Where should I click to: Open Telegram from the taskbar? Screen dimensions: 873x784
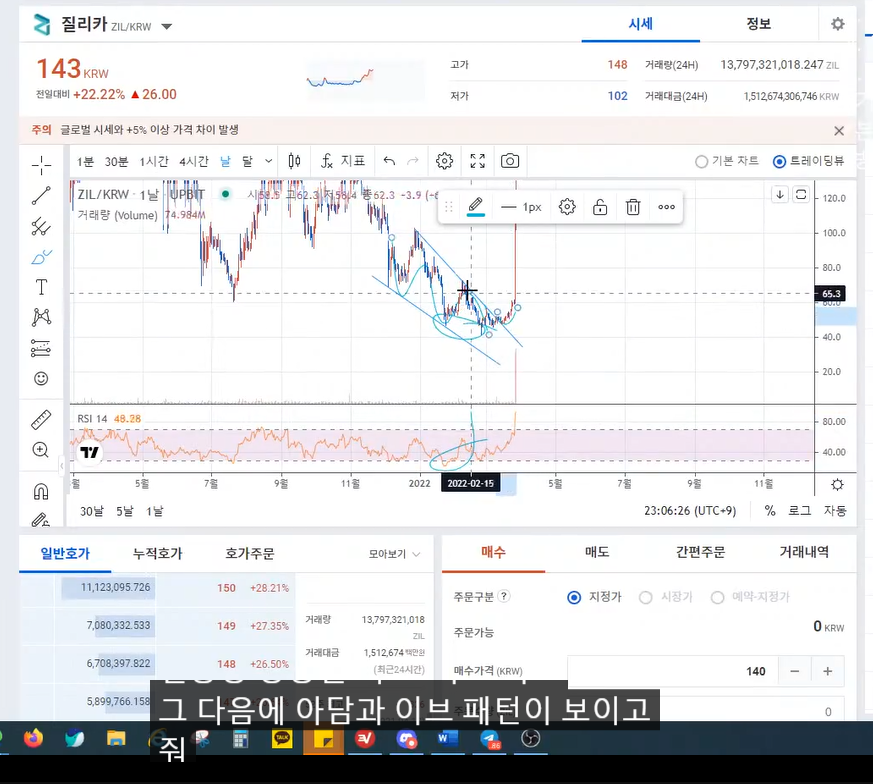490,739
